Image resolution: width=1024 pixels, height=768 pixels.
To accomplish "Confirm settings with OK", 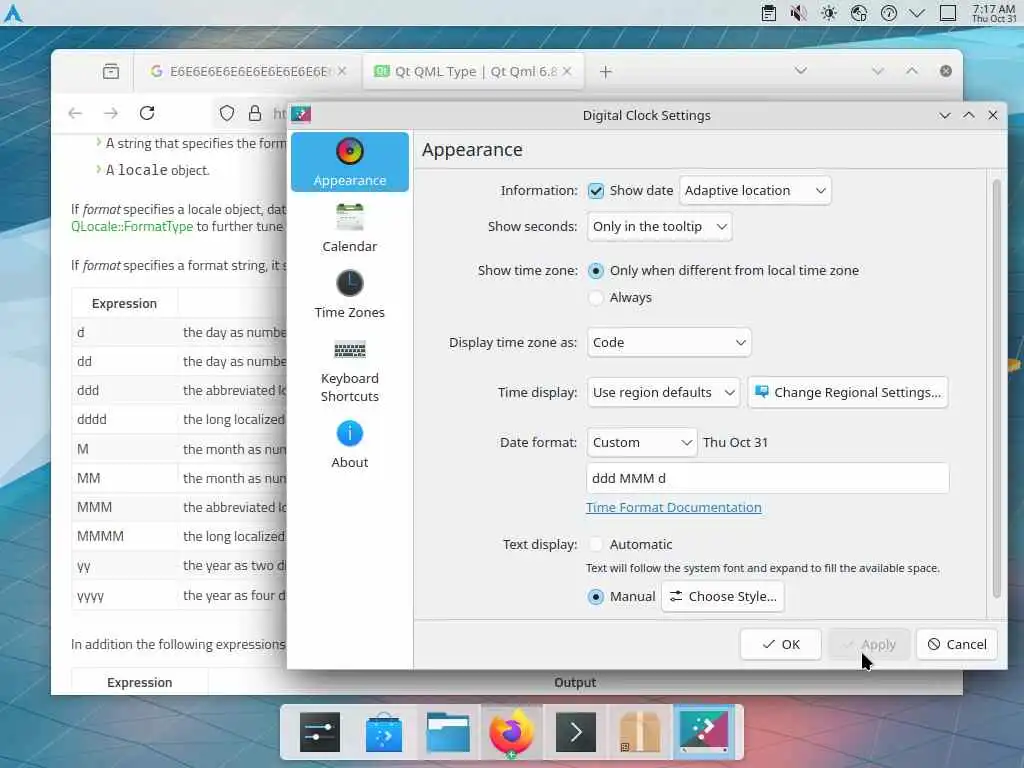I will coord(780,645).
